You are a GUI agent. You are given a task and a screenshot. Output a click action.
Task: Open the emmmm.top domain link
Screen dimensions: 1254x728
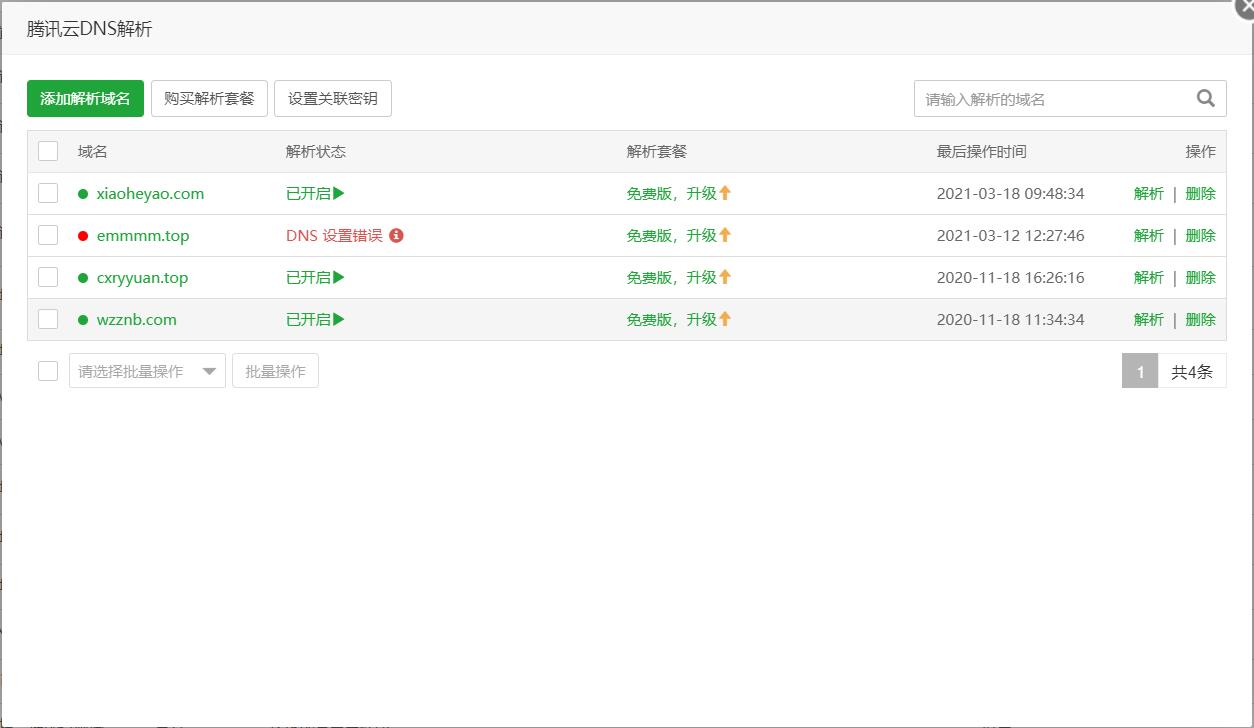[143, 235]
